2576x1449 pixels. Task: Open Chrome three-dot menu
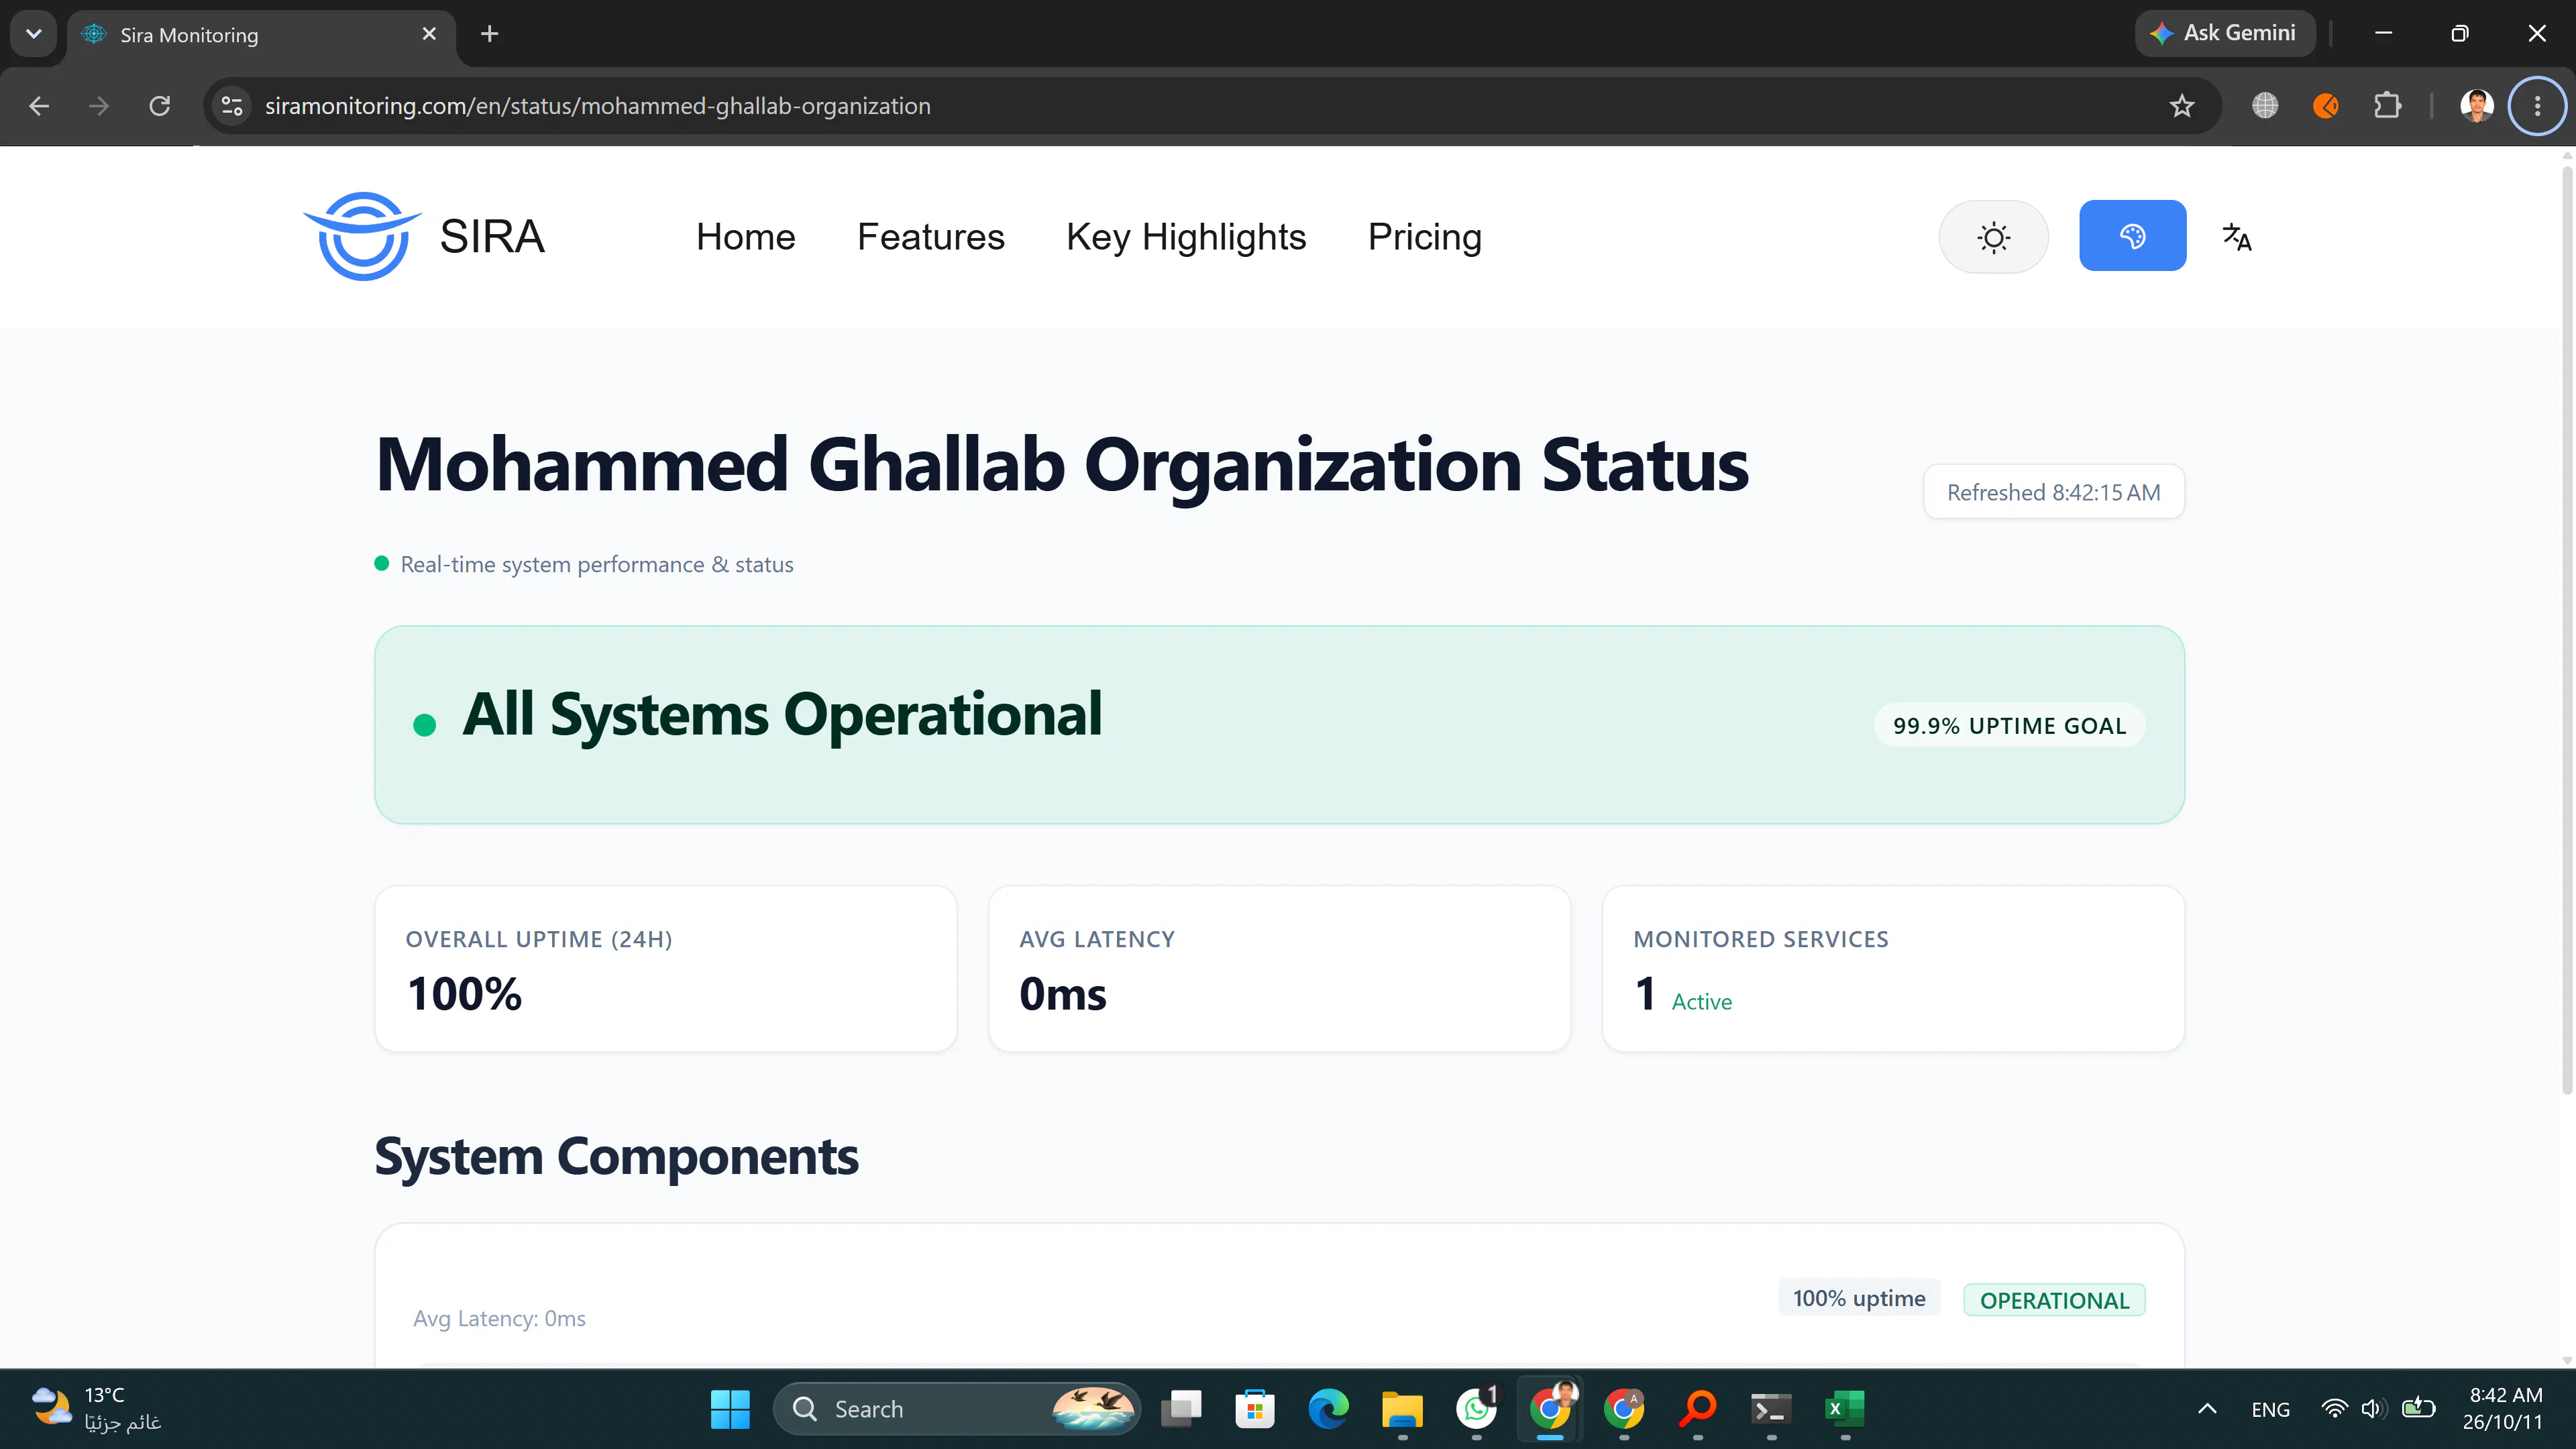click(2537, 106)
